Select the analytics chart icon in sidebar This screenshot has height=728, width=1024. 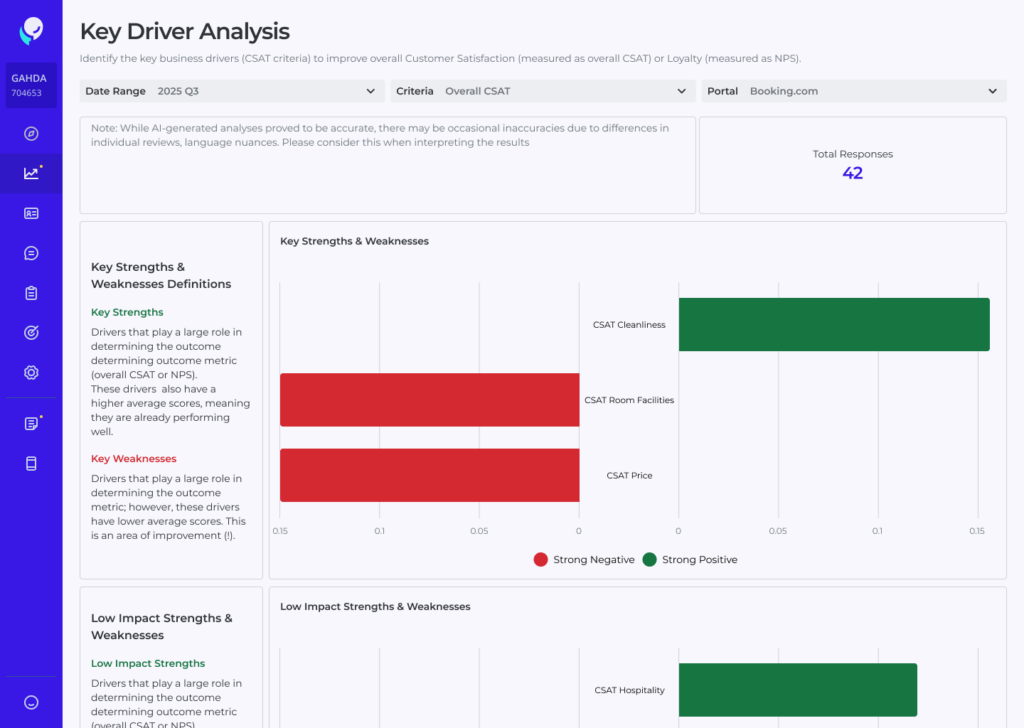tap(31, 173)
